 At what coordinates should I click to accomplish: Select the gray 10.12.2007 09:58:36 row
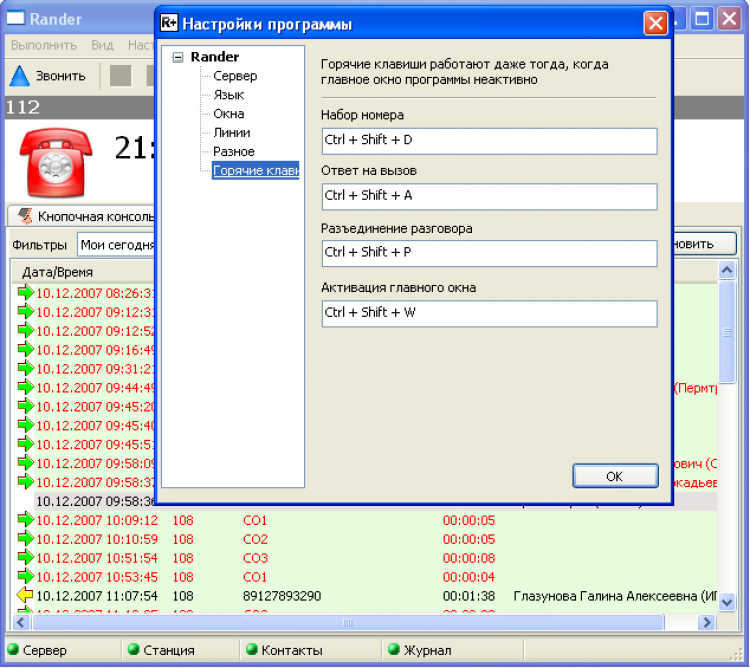pyautogui.click(x=95, y=501)
